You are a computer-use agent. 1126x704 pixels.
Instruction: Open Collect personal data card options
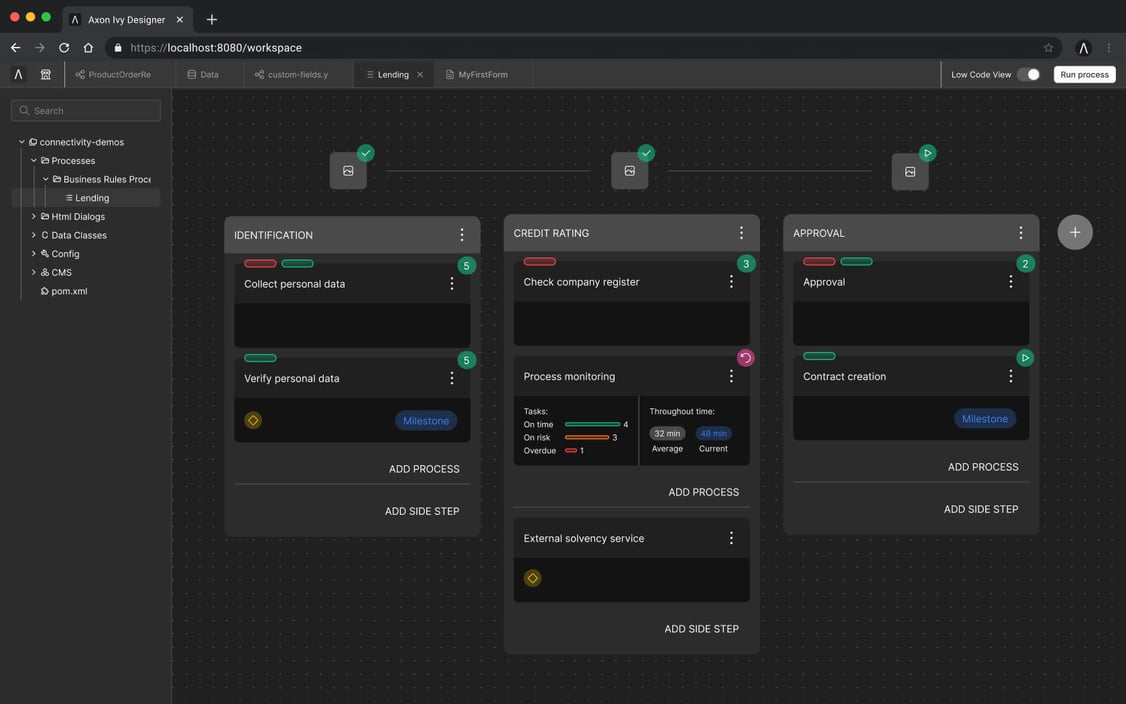[452, 284]
